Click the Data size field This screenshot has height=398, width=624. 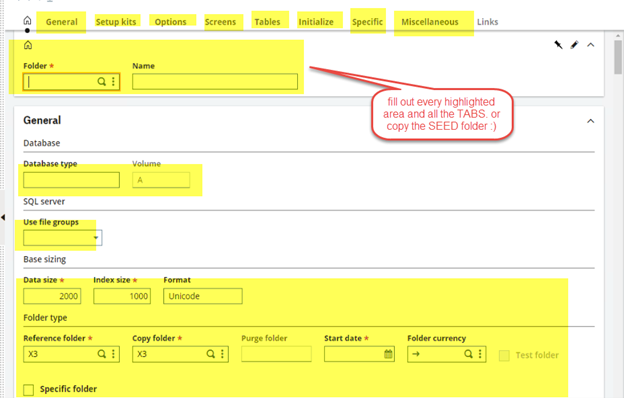pyautogui.click(x=52, y=296)
